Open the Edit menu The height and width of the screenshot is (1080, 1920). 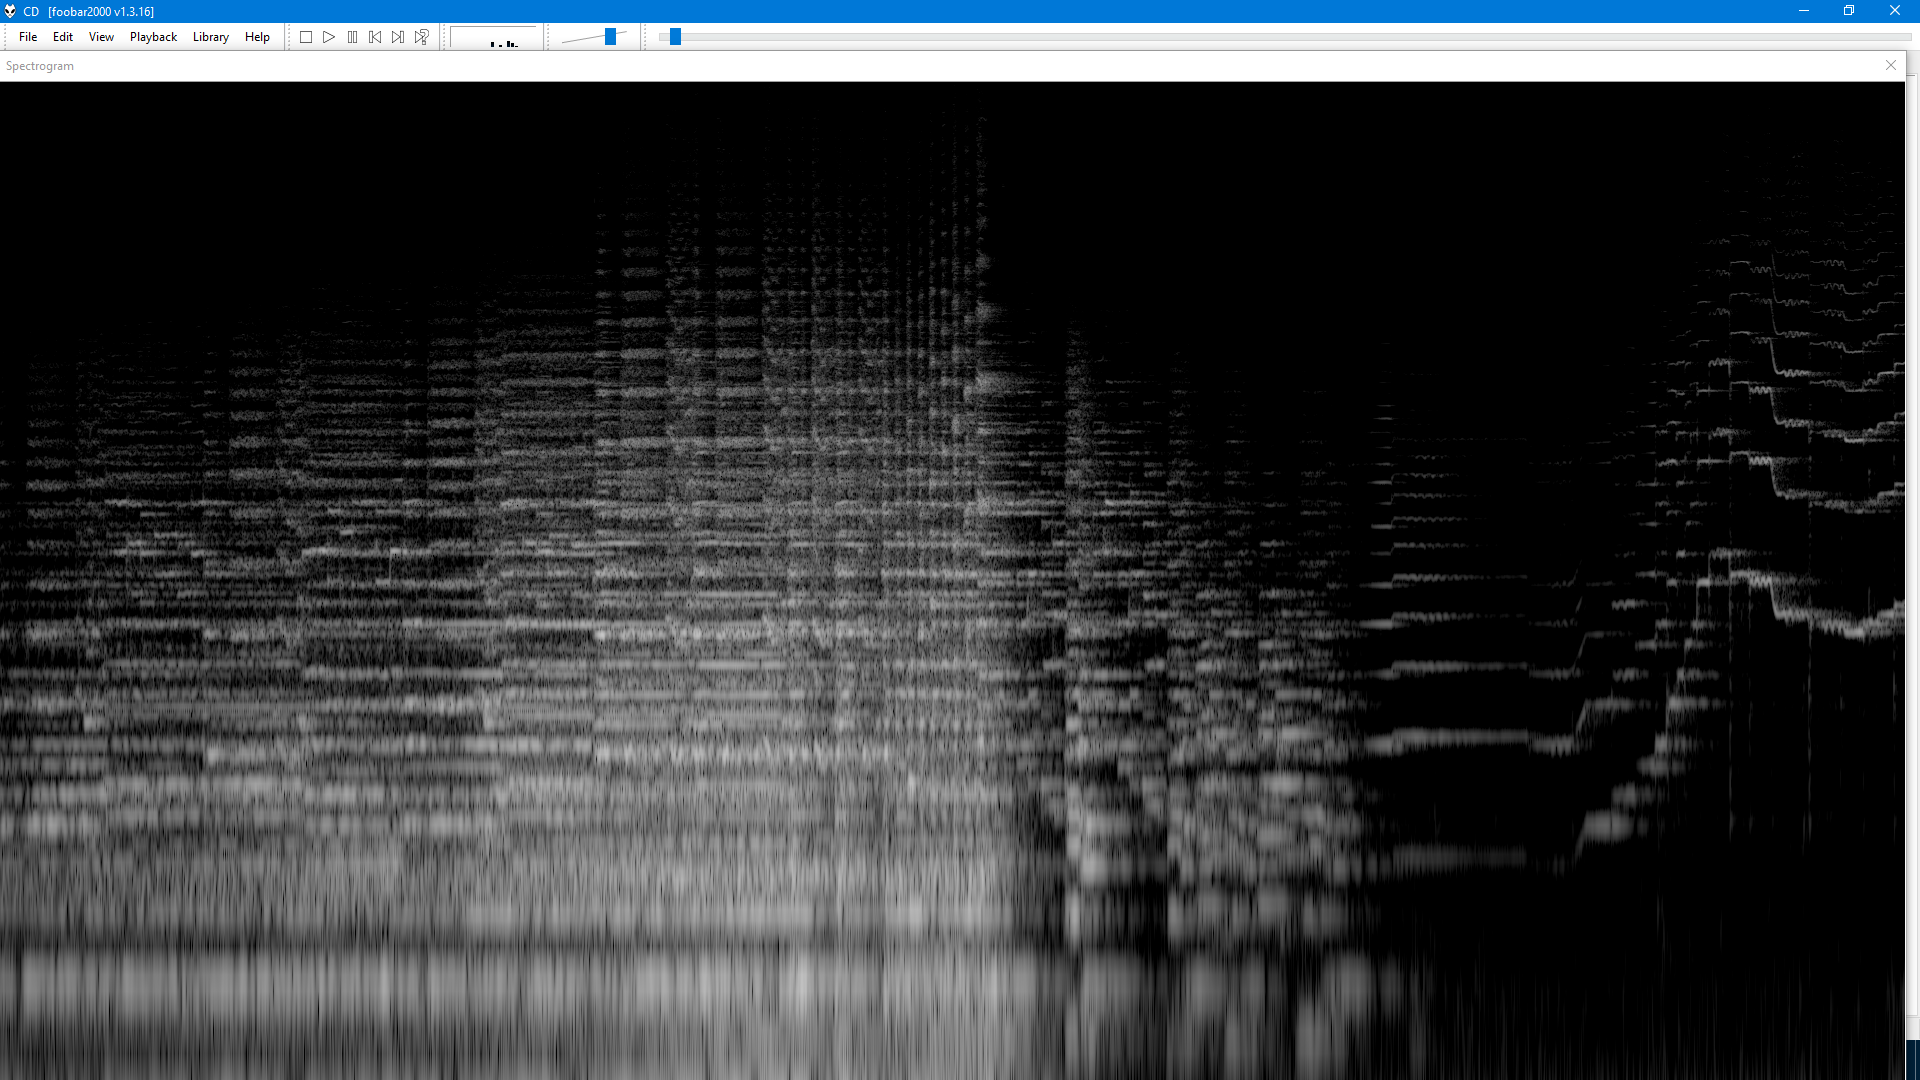tap(63, 37)
